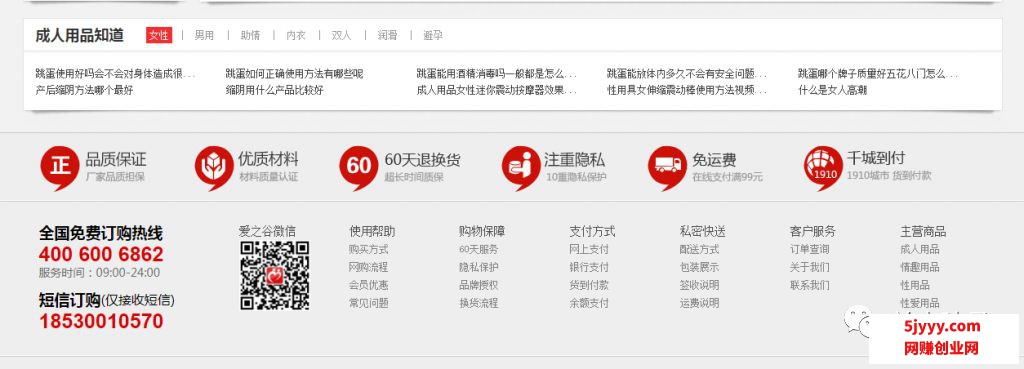Screen dimensions: 1024x369
Task: Click the 成人用品知道 section heading
Action: coord(80,35)
